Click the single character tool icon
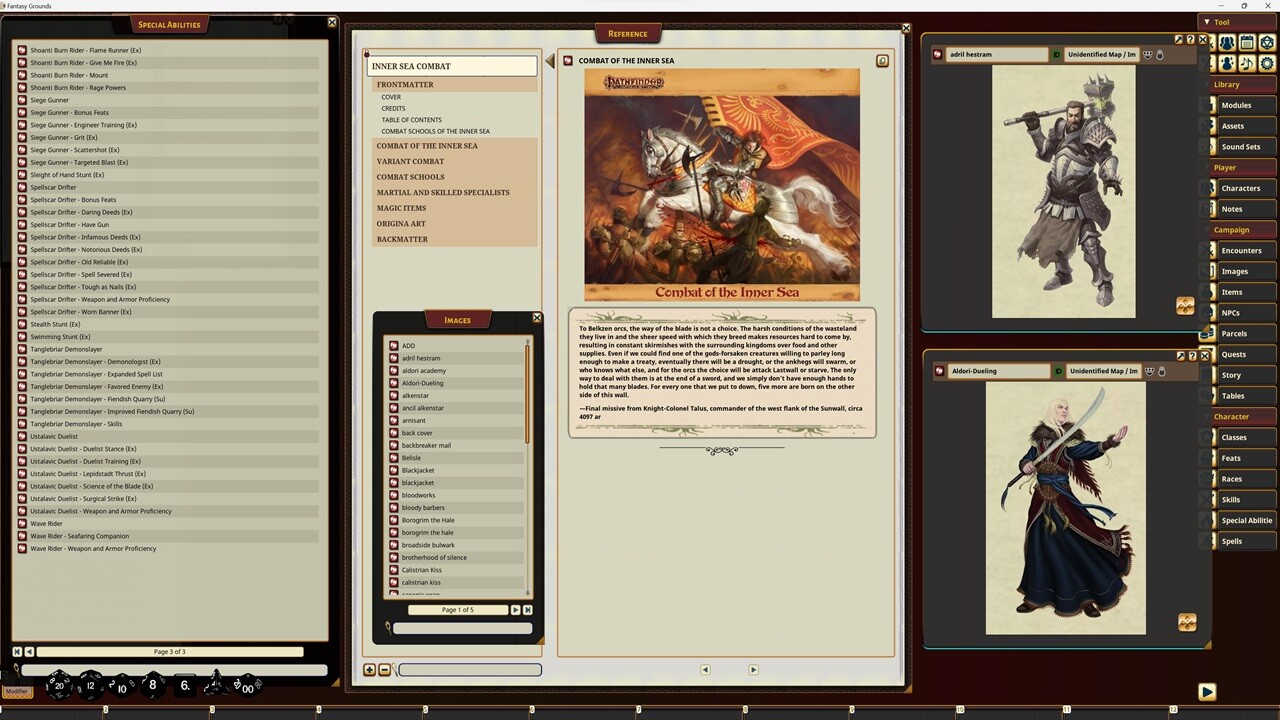Screen dimensions: 1280x720 [1226, 62]
